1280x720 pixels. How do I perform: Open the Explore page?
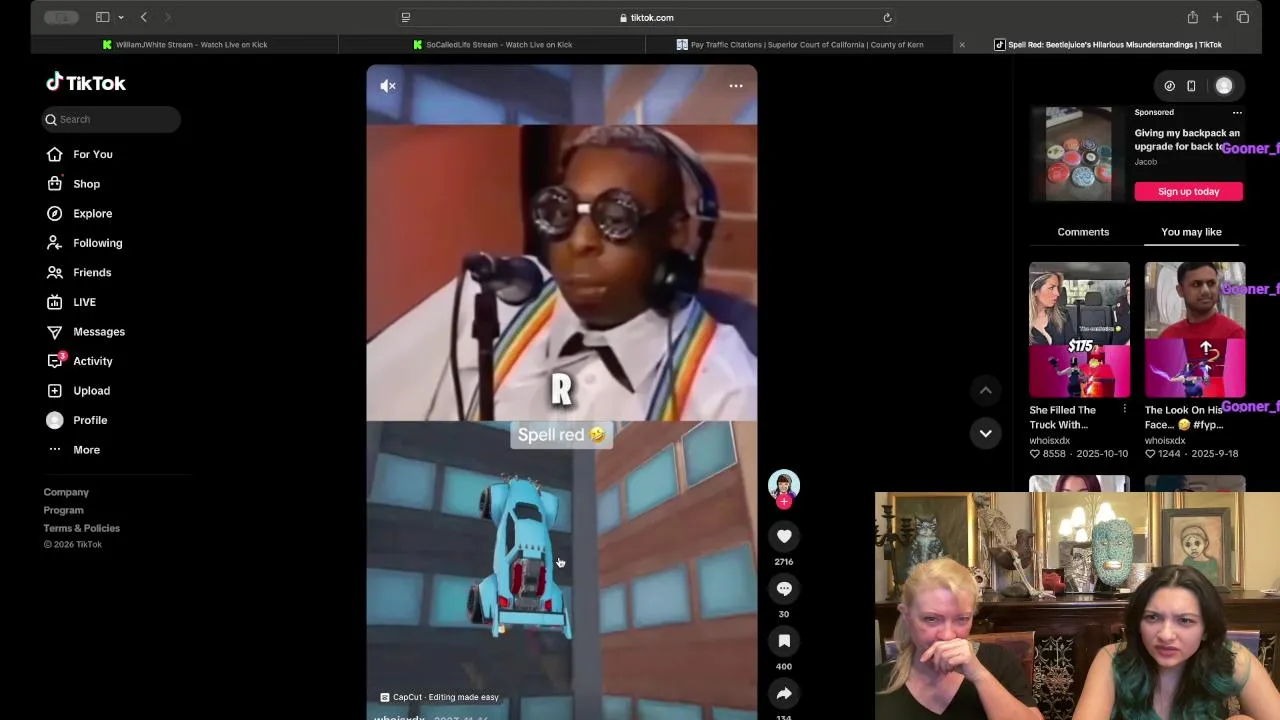[80, 213]
